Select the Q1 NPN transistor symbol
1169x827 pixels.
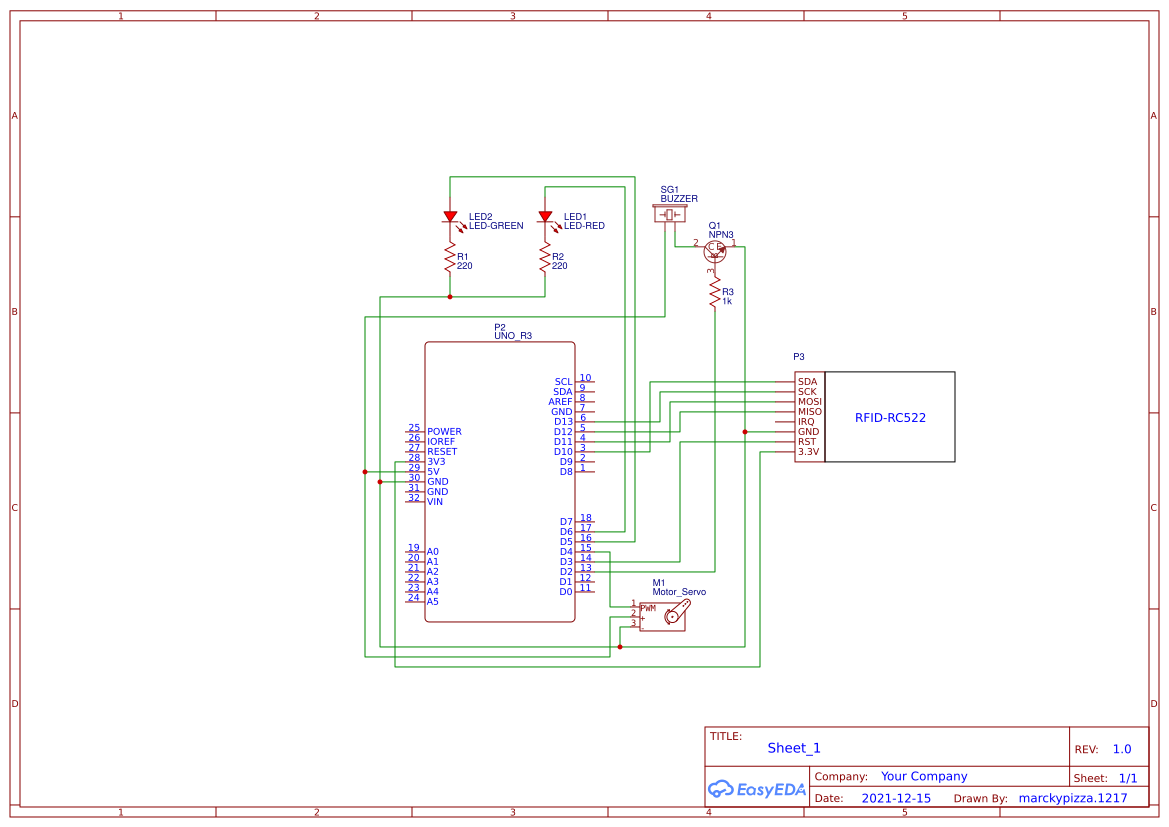715,251
